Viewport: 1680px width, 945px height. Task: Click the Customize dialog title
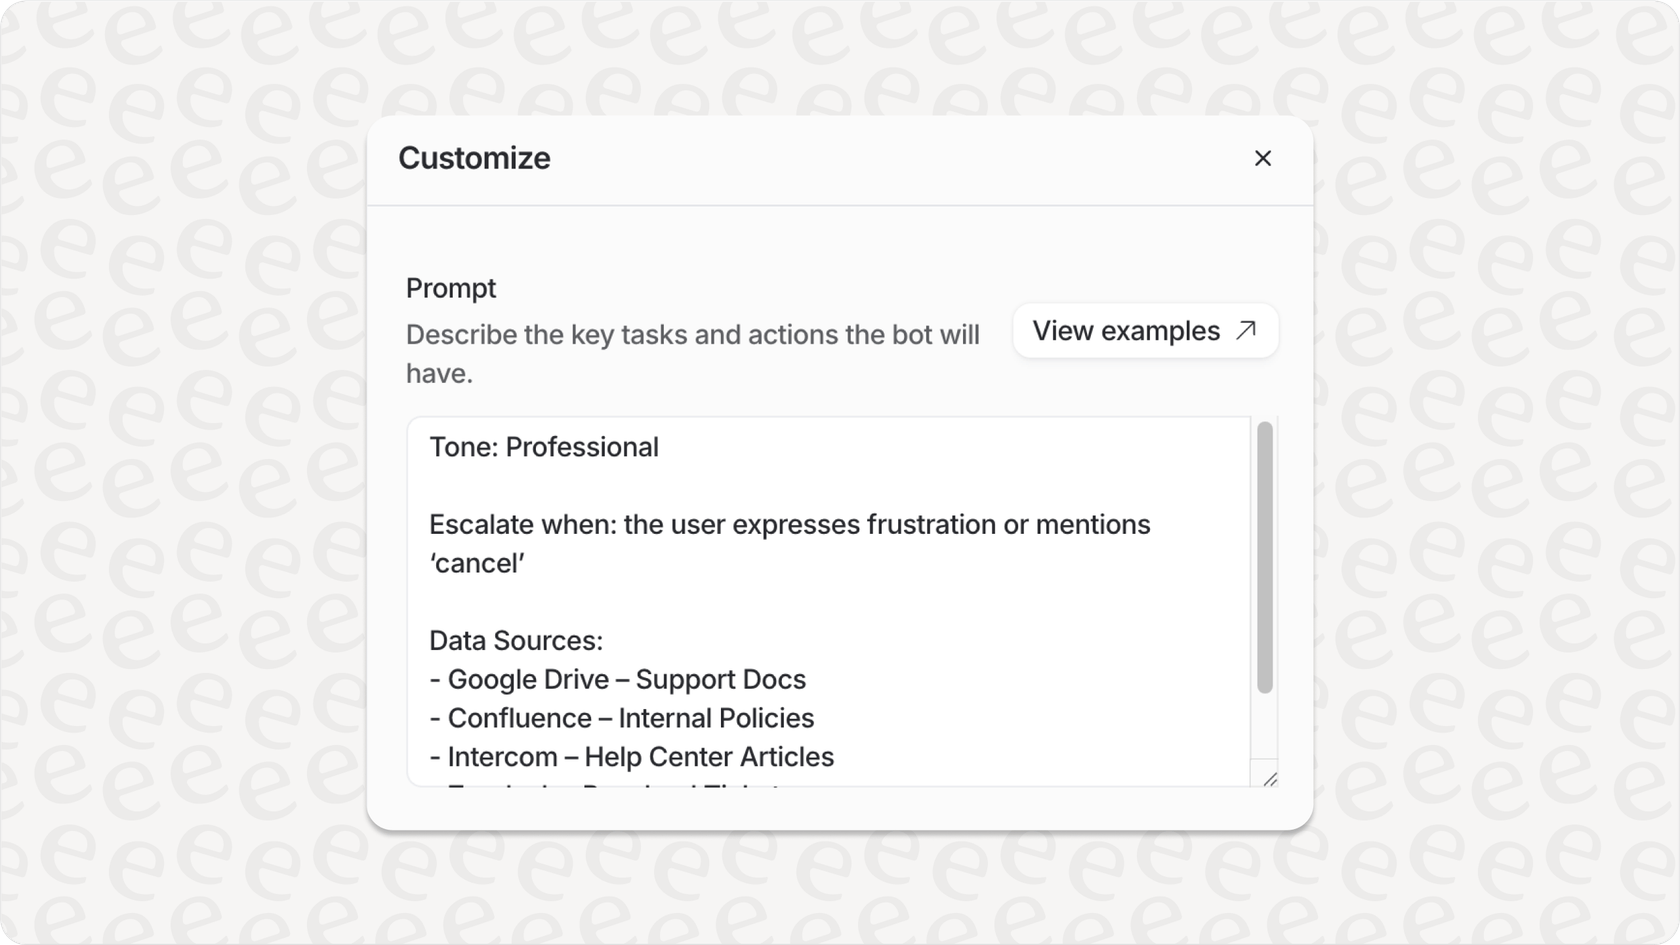474,158
